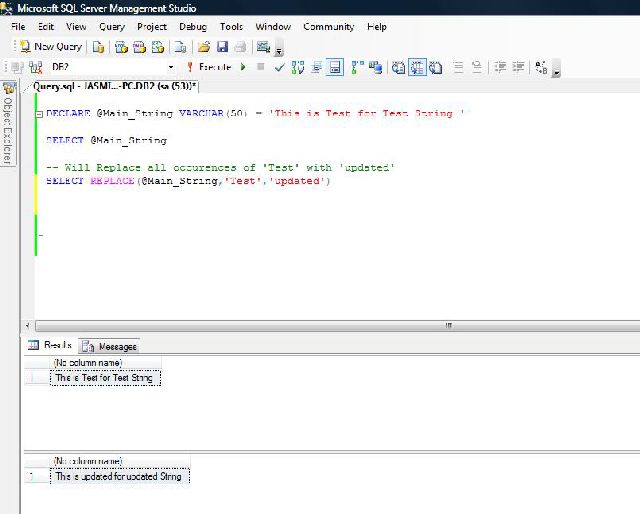Expand the standard toolbar overflow arrow
The image size is (640, 514).
tap(278, 50)
